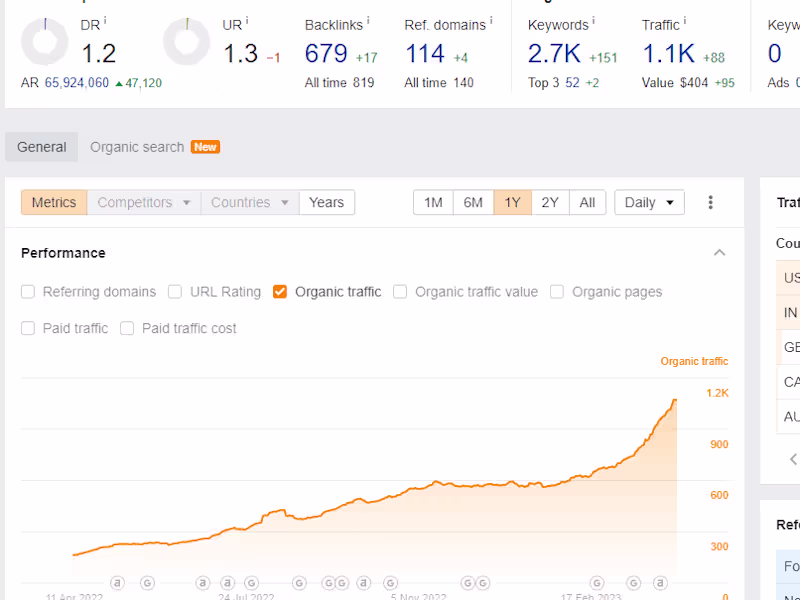Image resolution: width=800 pixels, height=600 pixels.
Task: Click the leftmost 'a' marker on the timeline
Action: [117, 582]
